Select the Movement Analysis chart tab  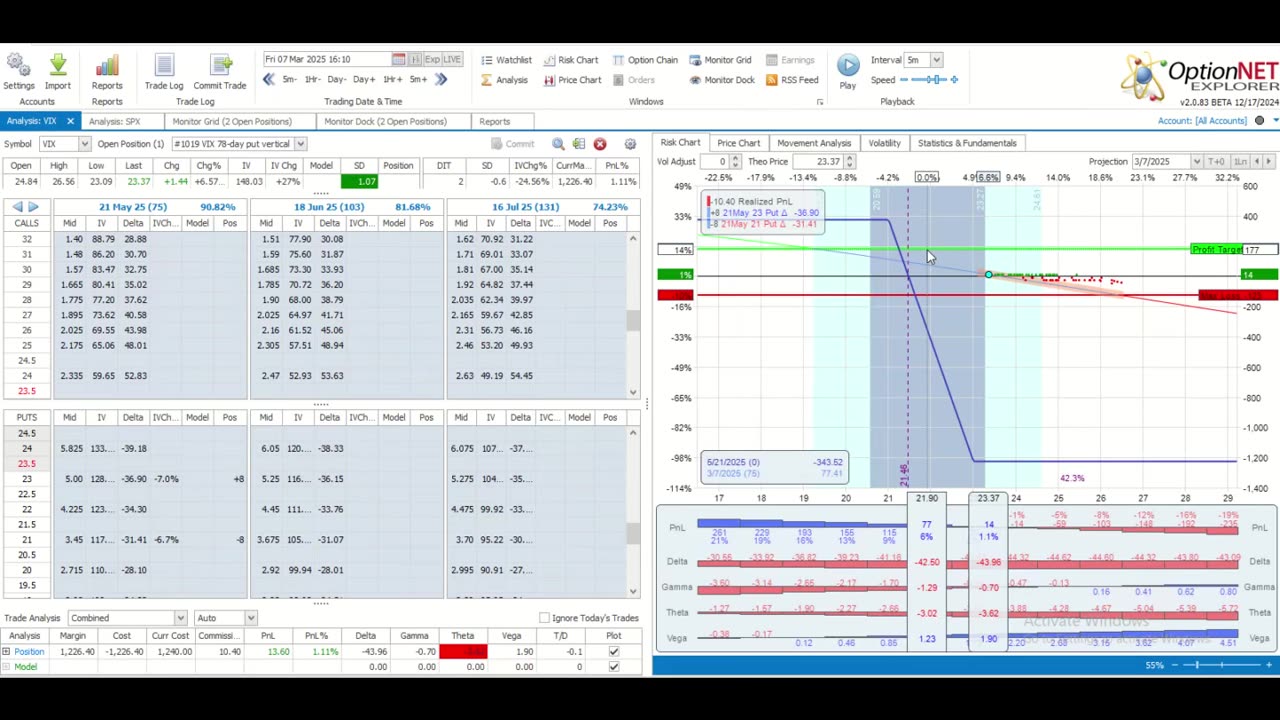[814, 143]
